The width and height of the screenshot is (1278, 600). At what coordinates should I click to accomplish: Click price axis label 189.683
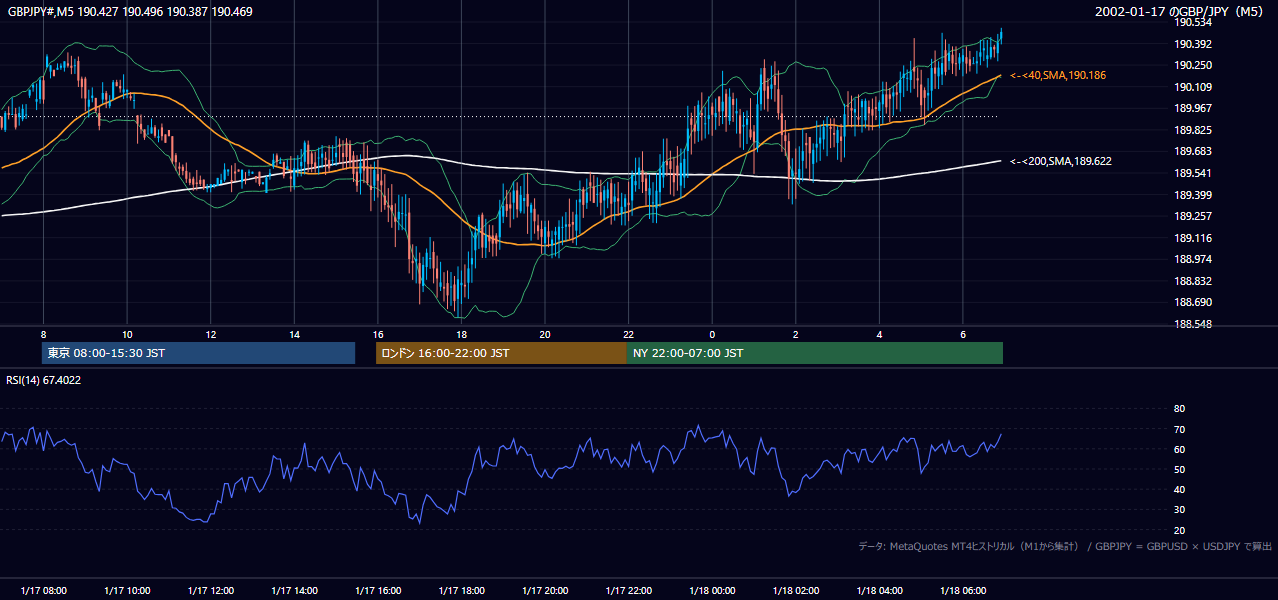[x=1192, y=151]
